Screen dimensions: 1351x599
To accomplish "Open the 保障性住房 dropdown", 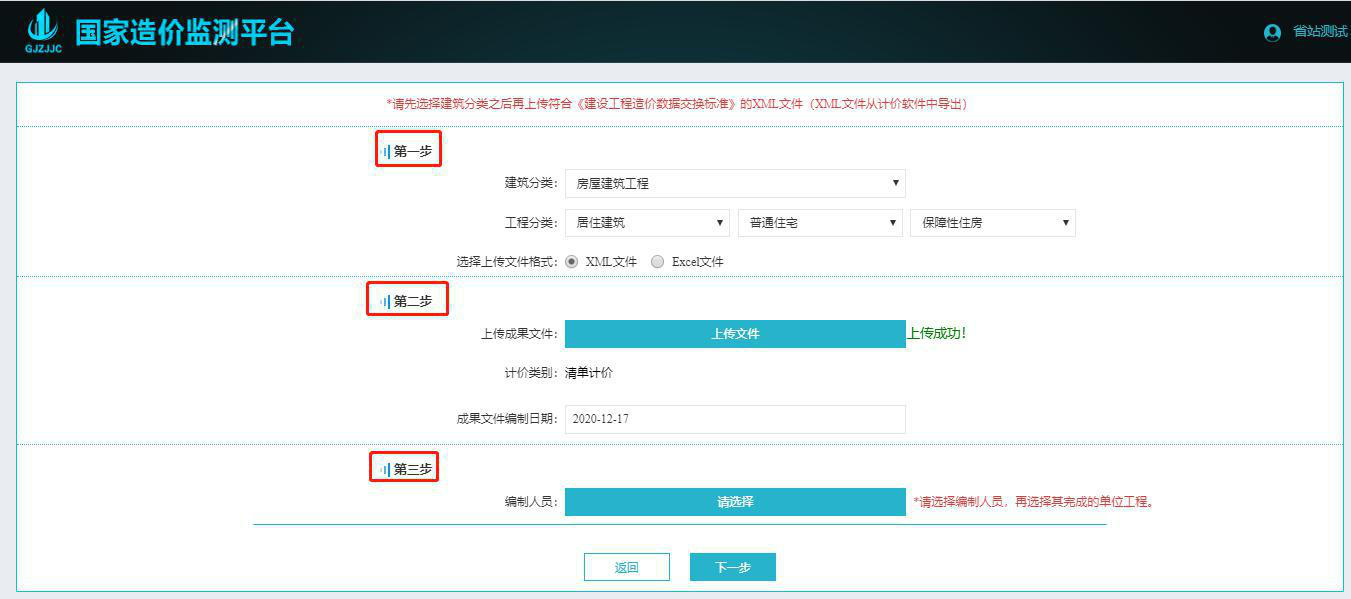I will click(x=991, y=222).
